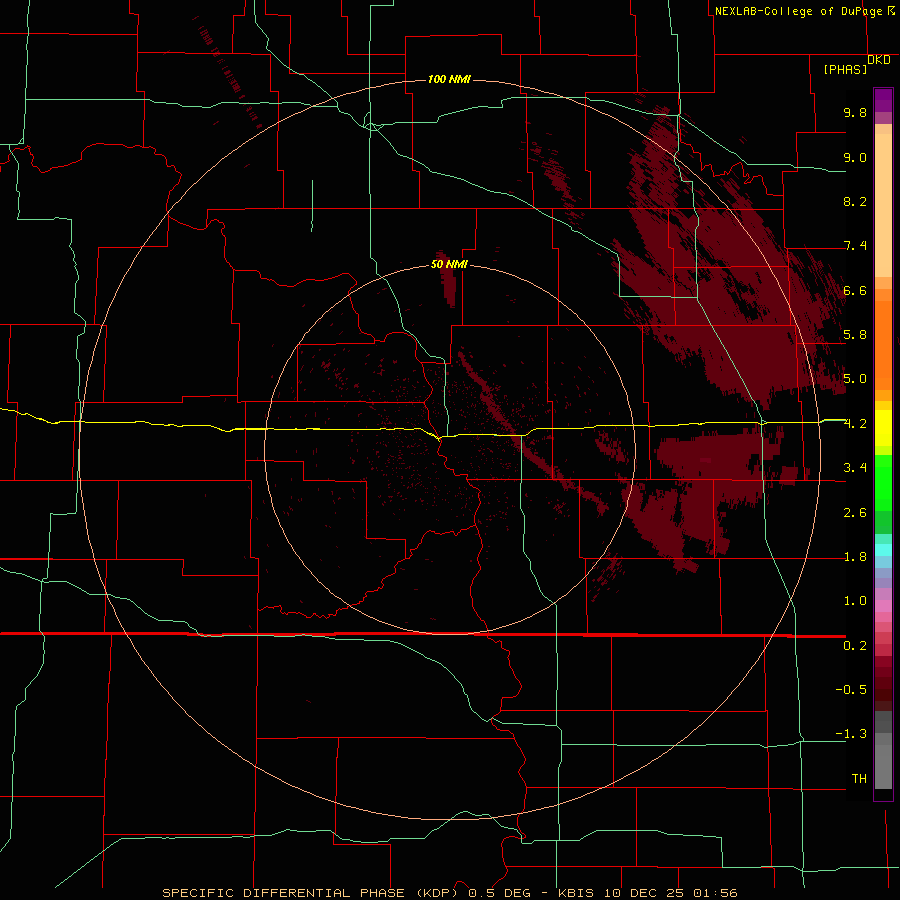Click the 6.6 legend value
Viewport: 900px width, 900px height.
[855, 290]
